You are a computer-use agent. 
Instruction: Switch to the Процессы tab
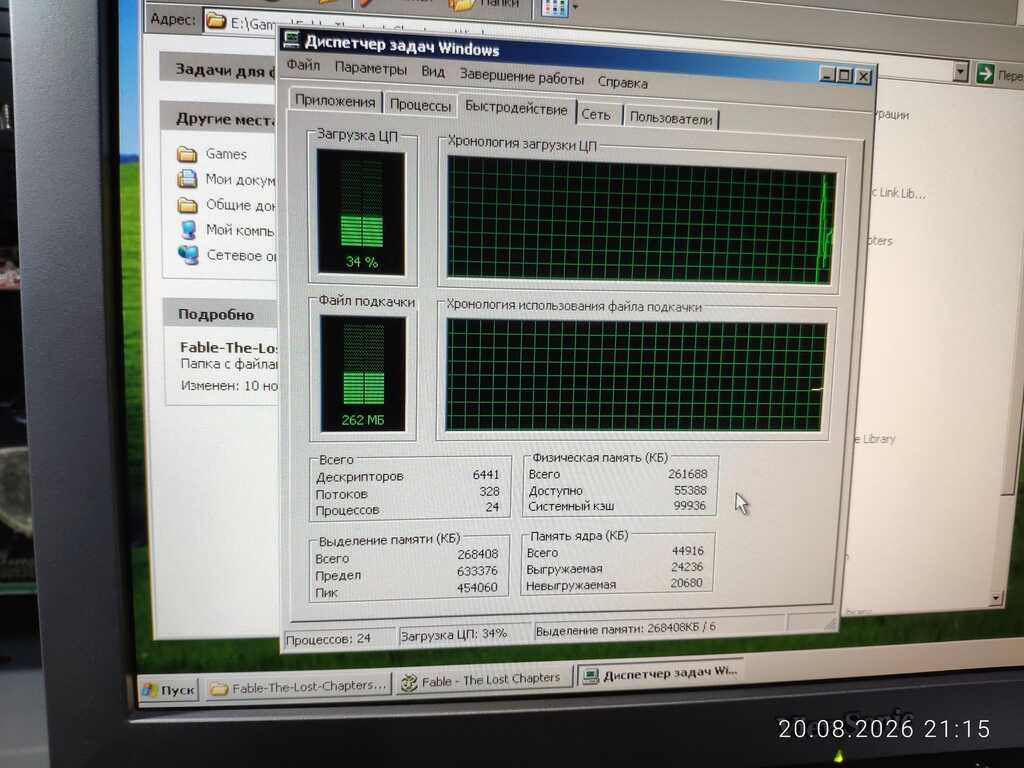click(420, 105)
